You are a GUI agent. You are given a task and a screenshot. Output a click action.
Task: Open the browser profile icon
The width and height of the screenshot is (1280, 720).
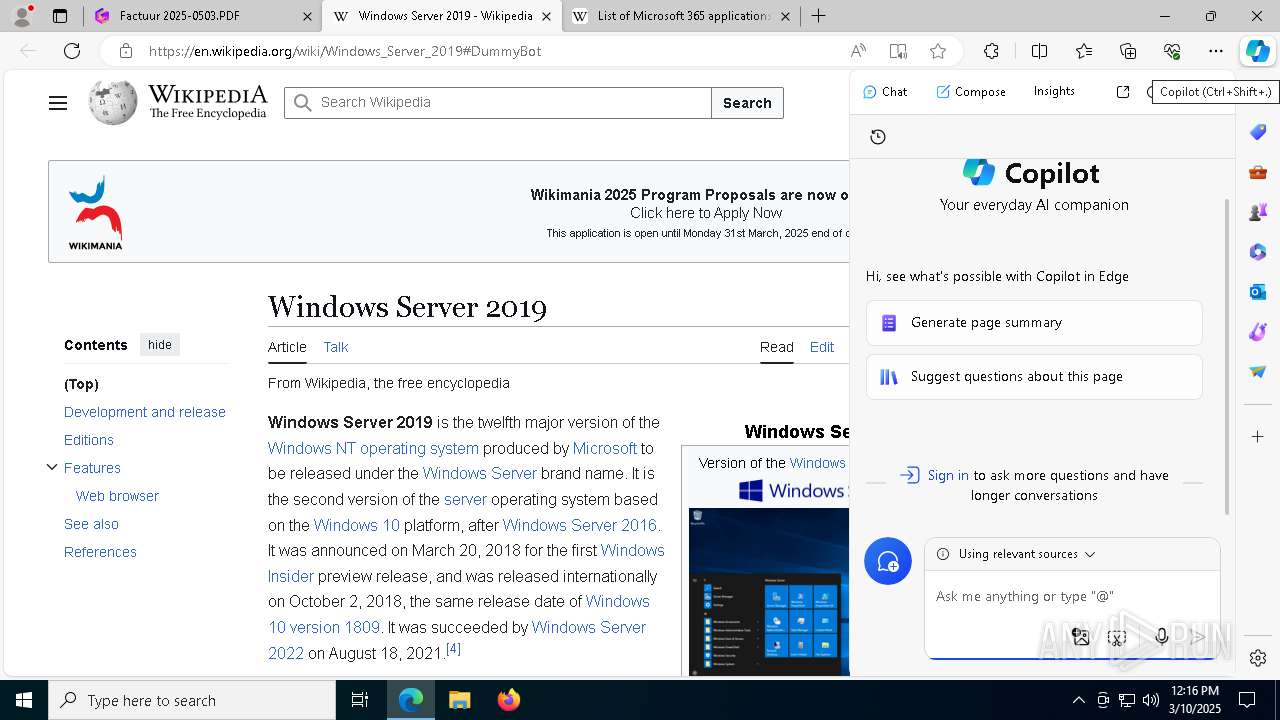22,16
